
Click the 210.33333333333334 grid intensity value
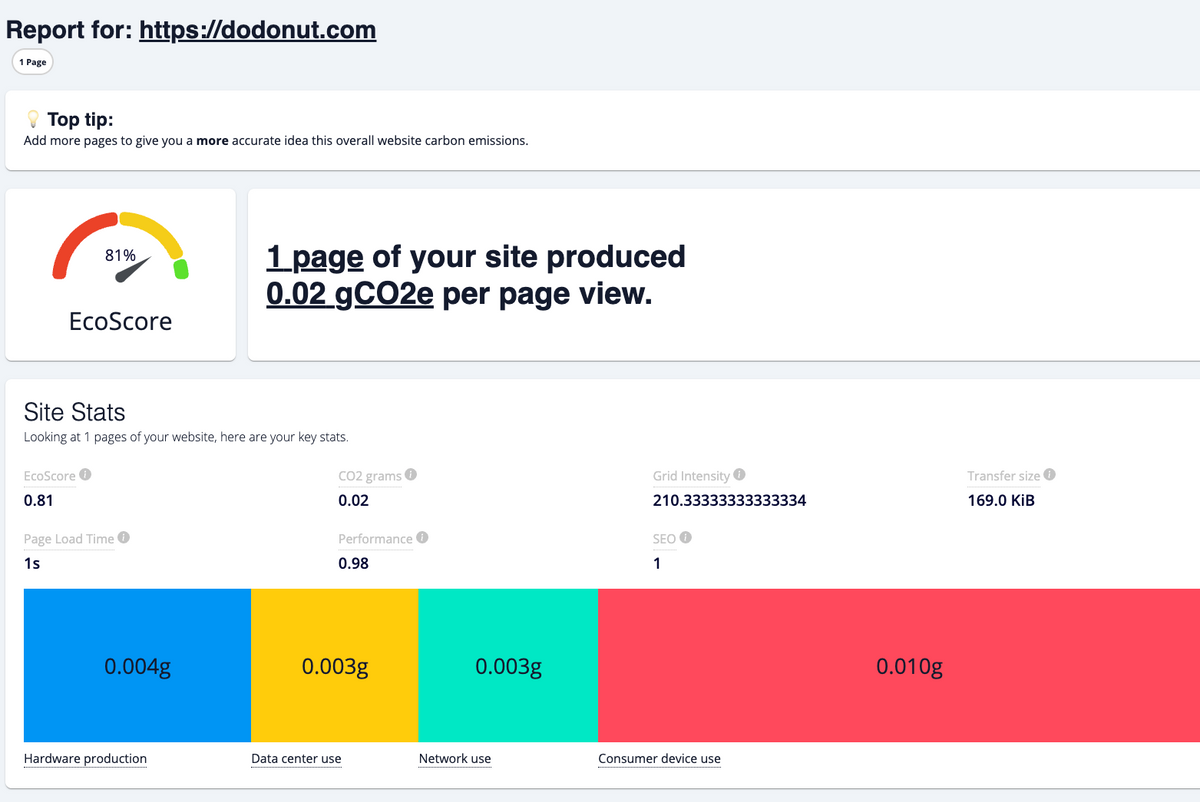click(x=729, y=501)
